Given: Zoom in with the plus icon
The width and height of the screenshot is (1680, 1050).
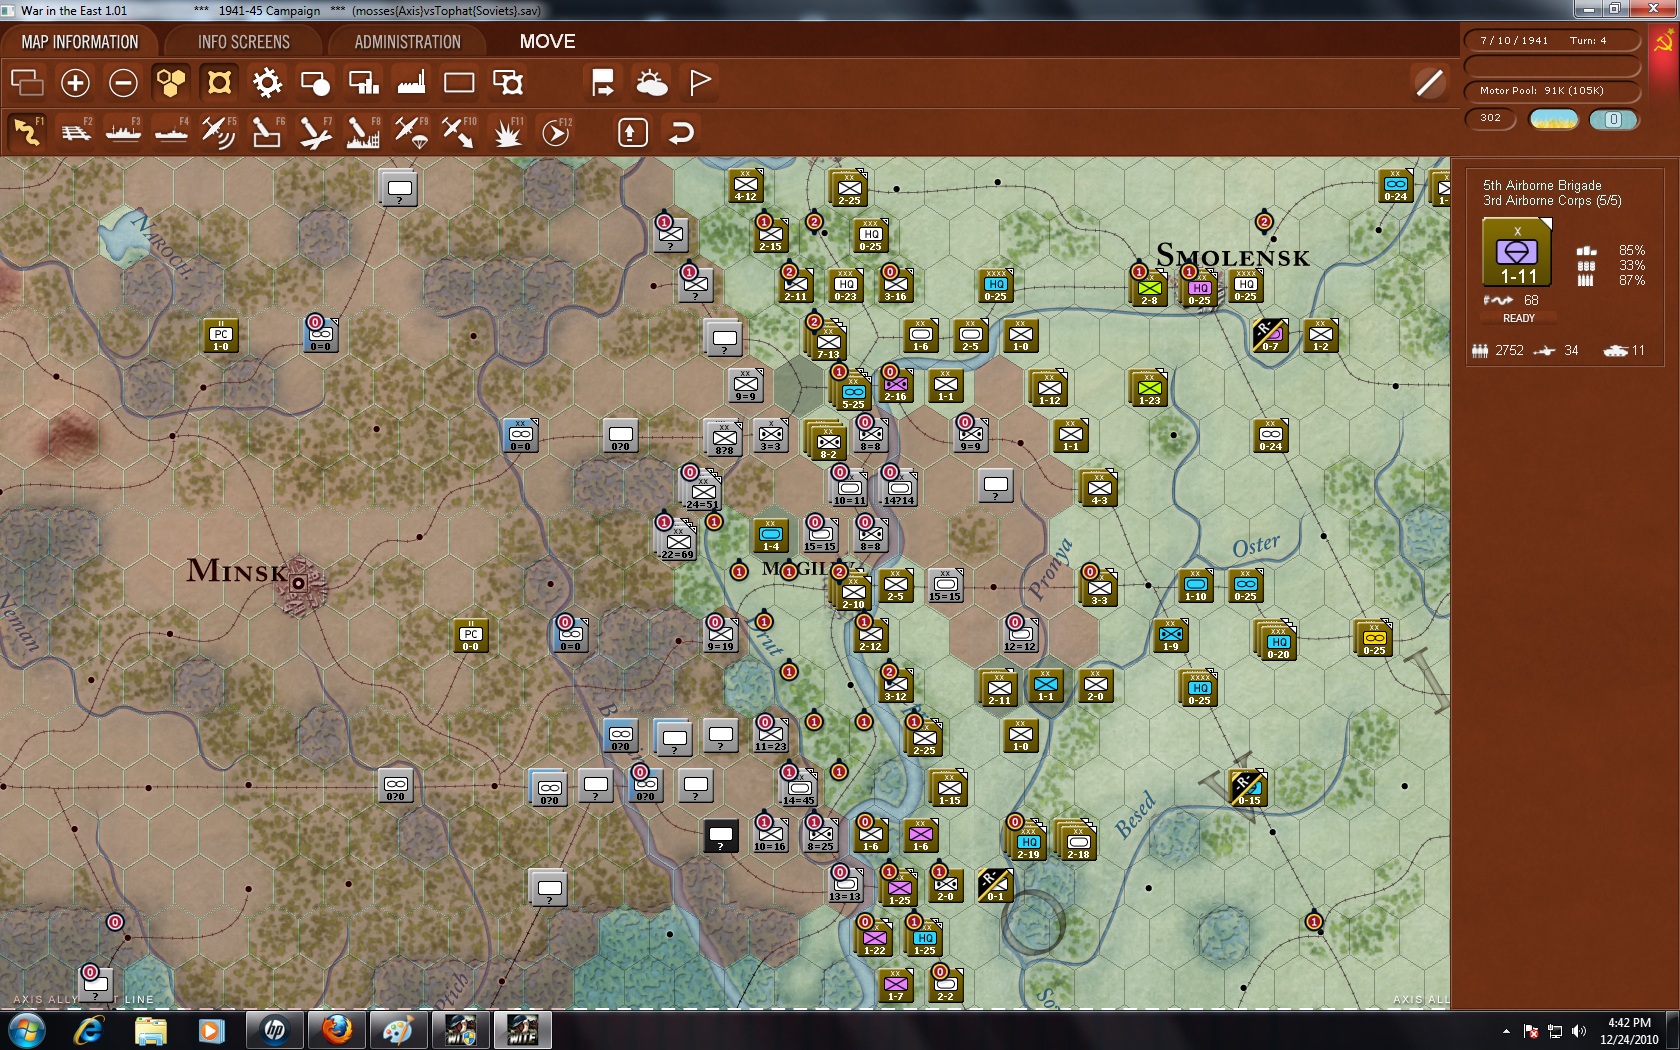Looking at the screenshot, I should click(x=75, y=83).
